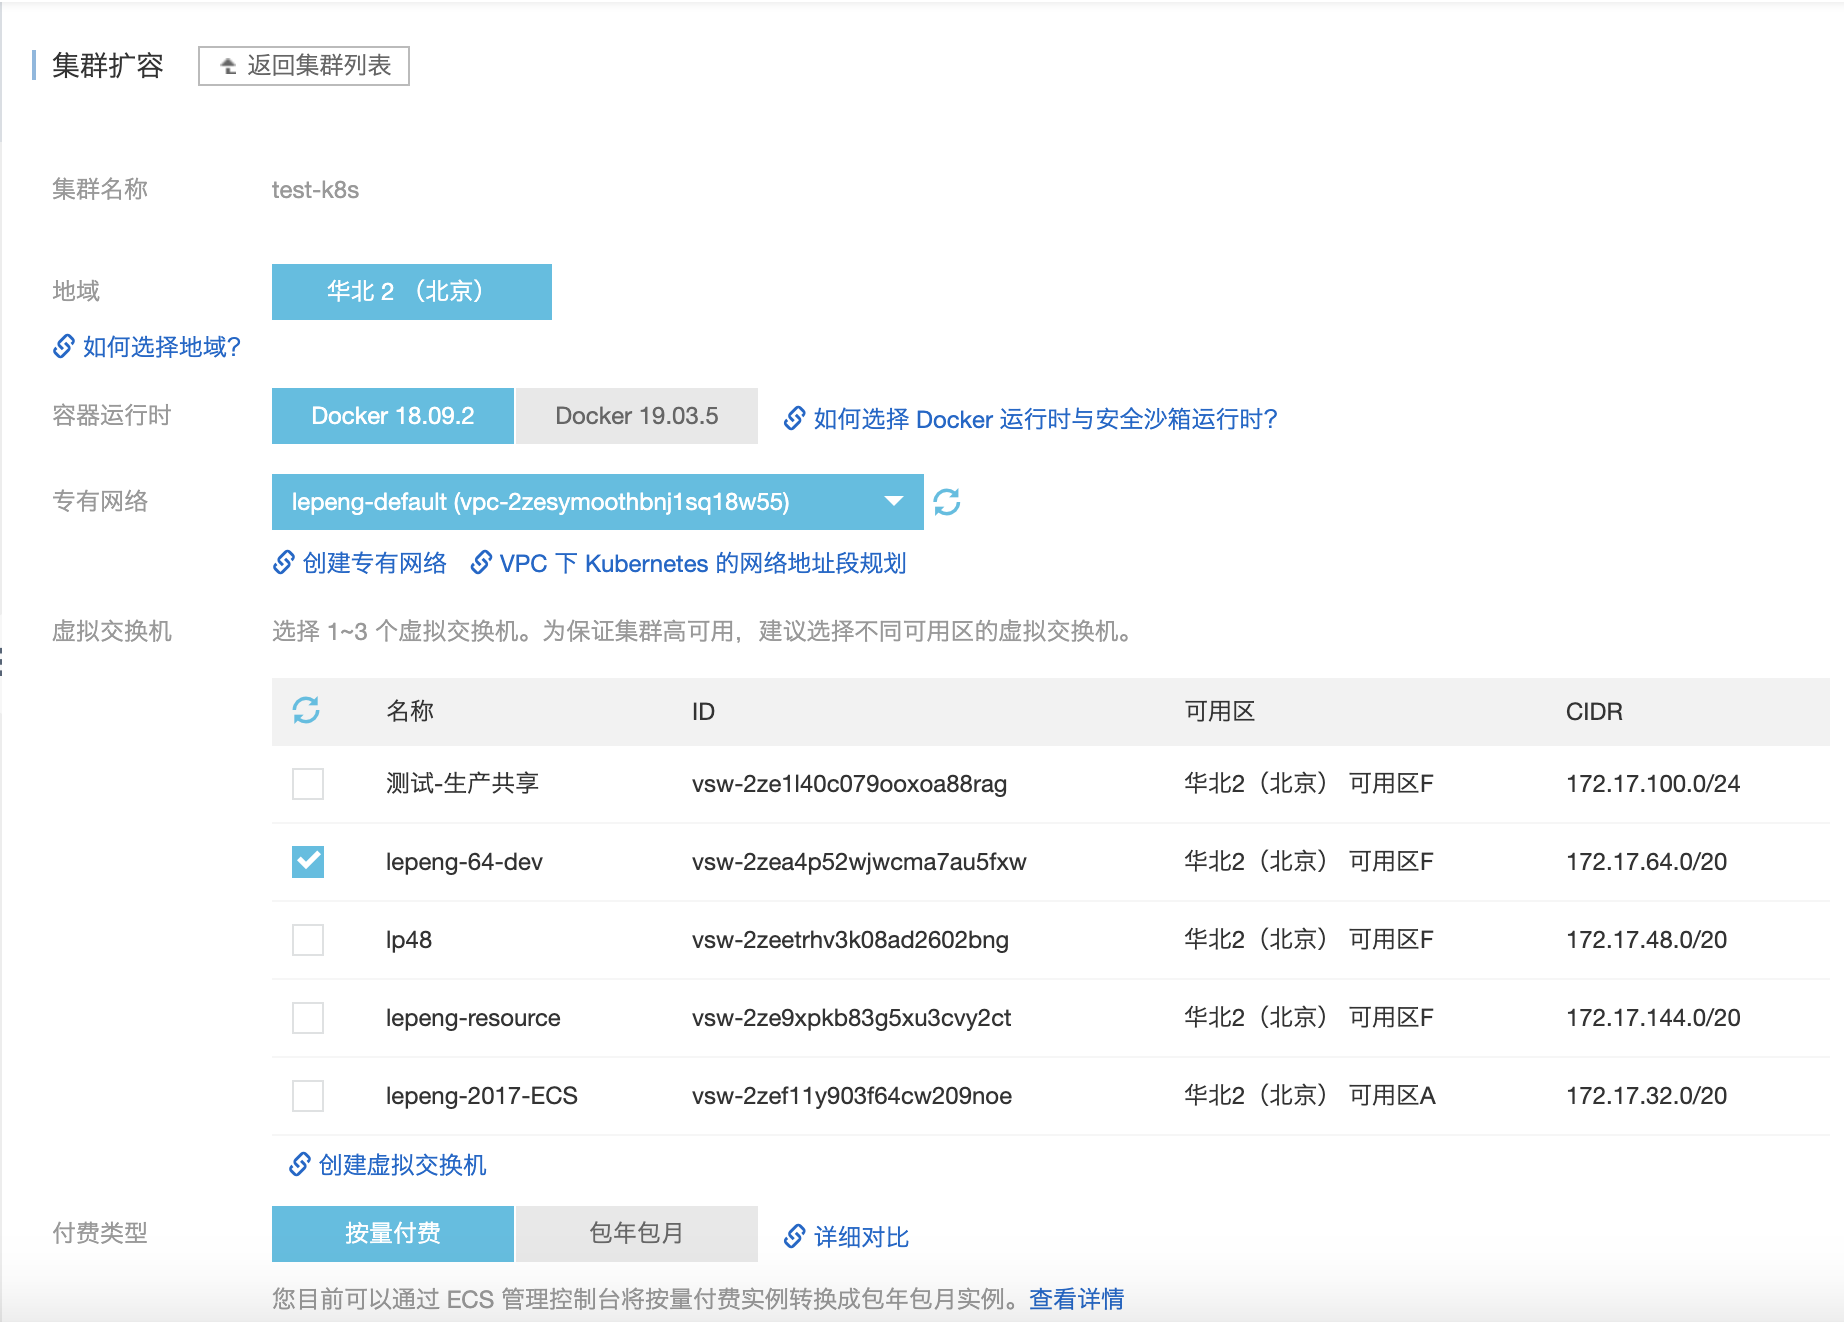This screenshot has width=1844, height=1322.
Task: Click 返回集群列表 button
Action: (304, 66)
